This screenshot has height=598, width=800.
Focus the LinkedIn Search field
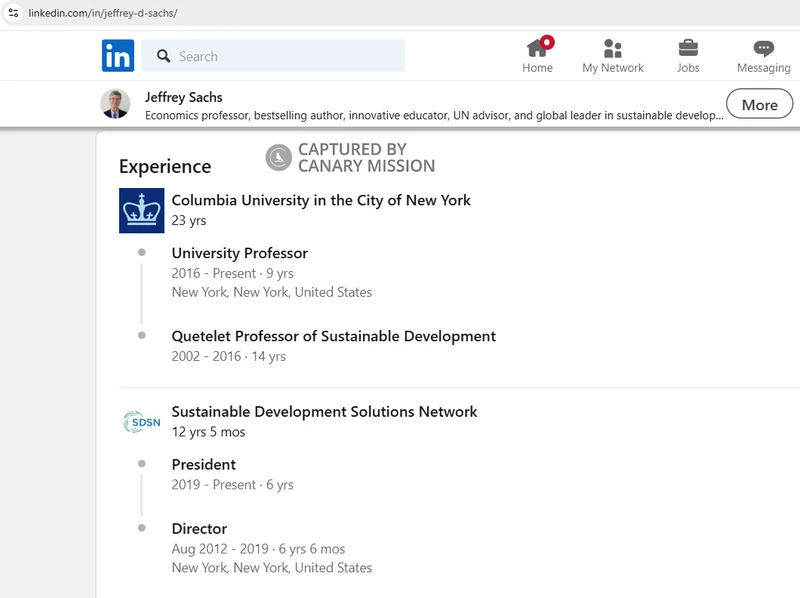[x=273, y=56]
